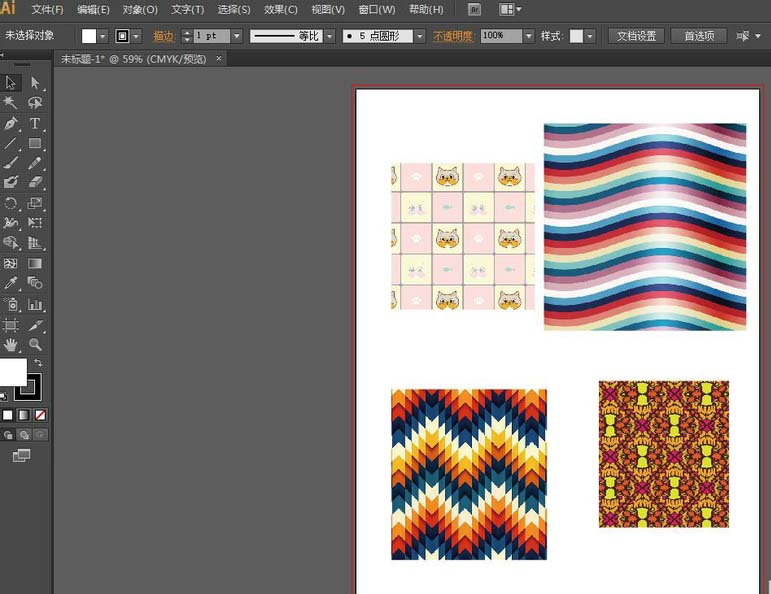Select the Type tool
Screen dimensions: 771x594
[35, 124]
